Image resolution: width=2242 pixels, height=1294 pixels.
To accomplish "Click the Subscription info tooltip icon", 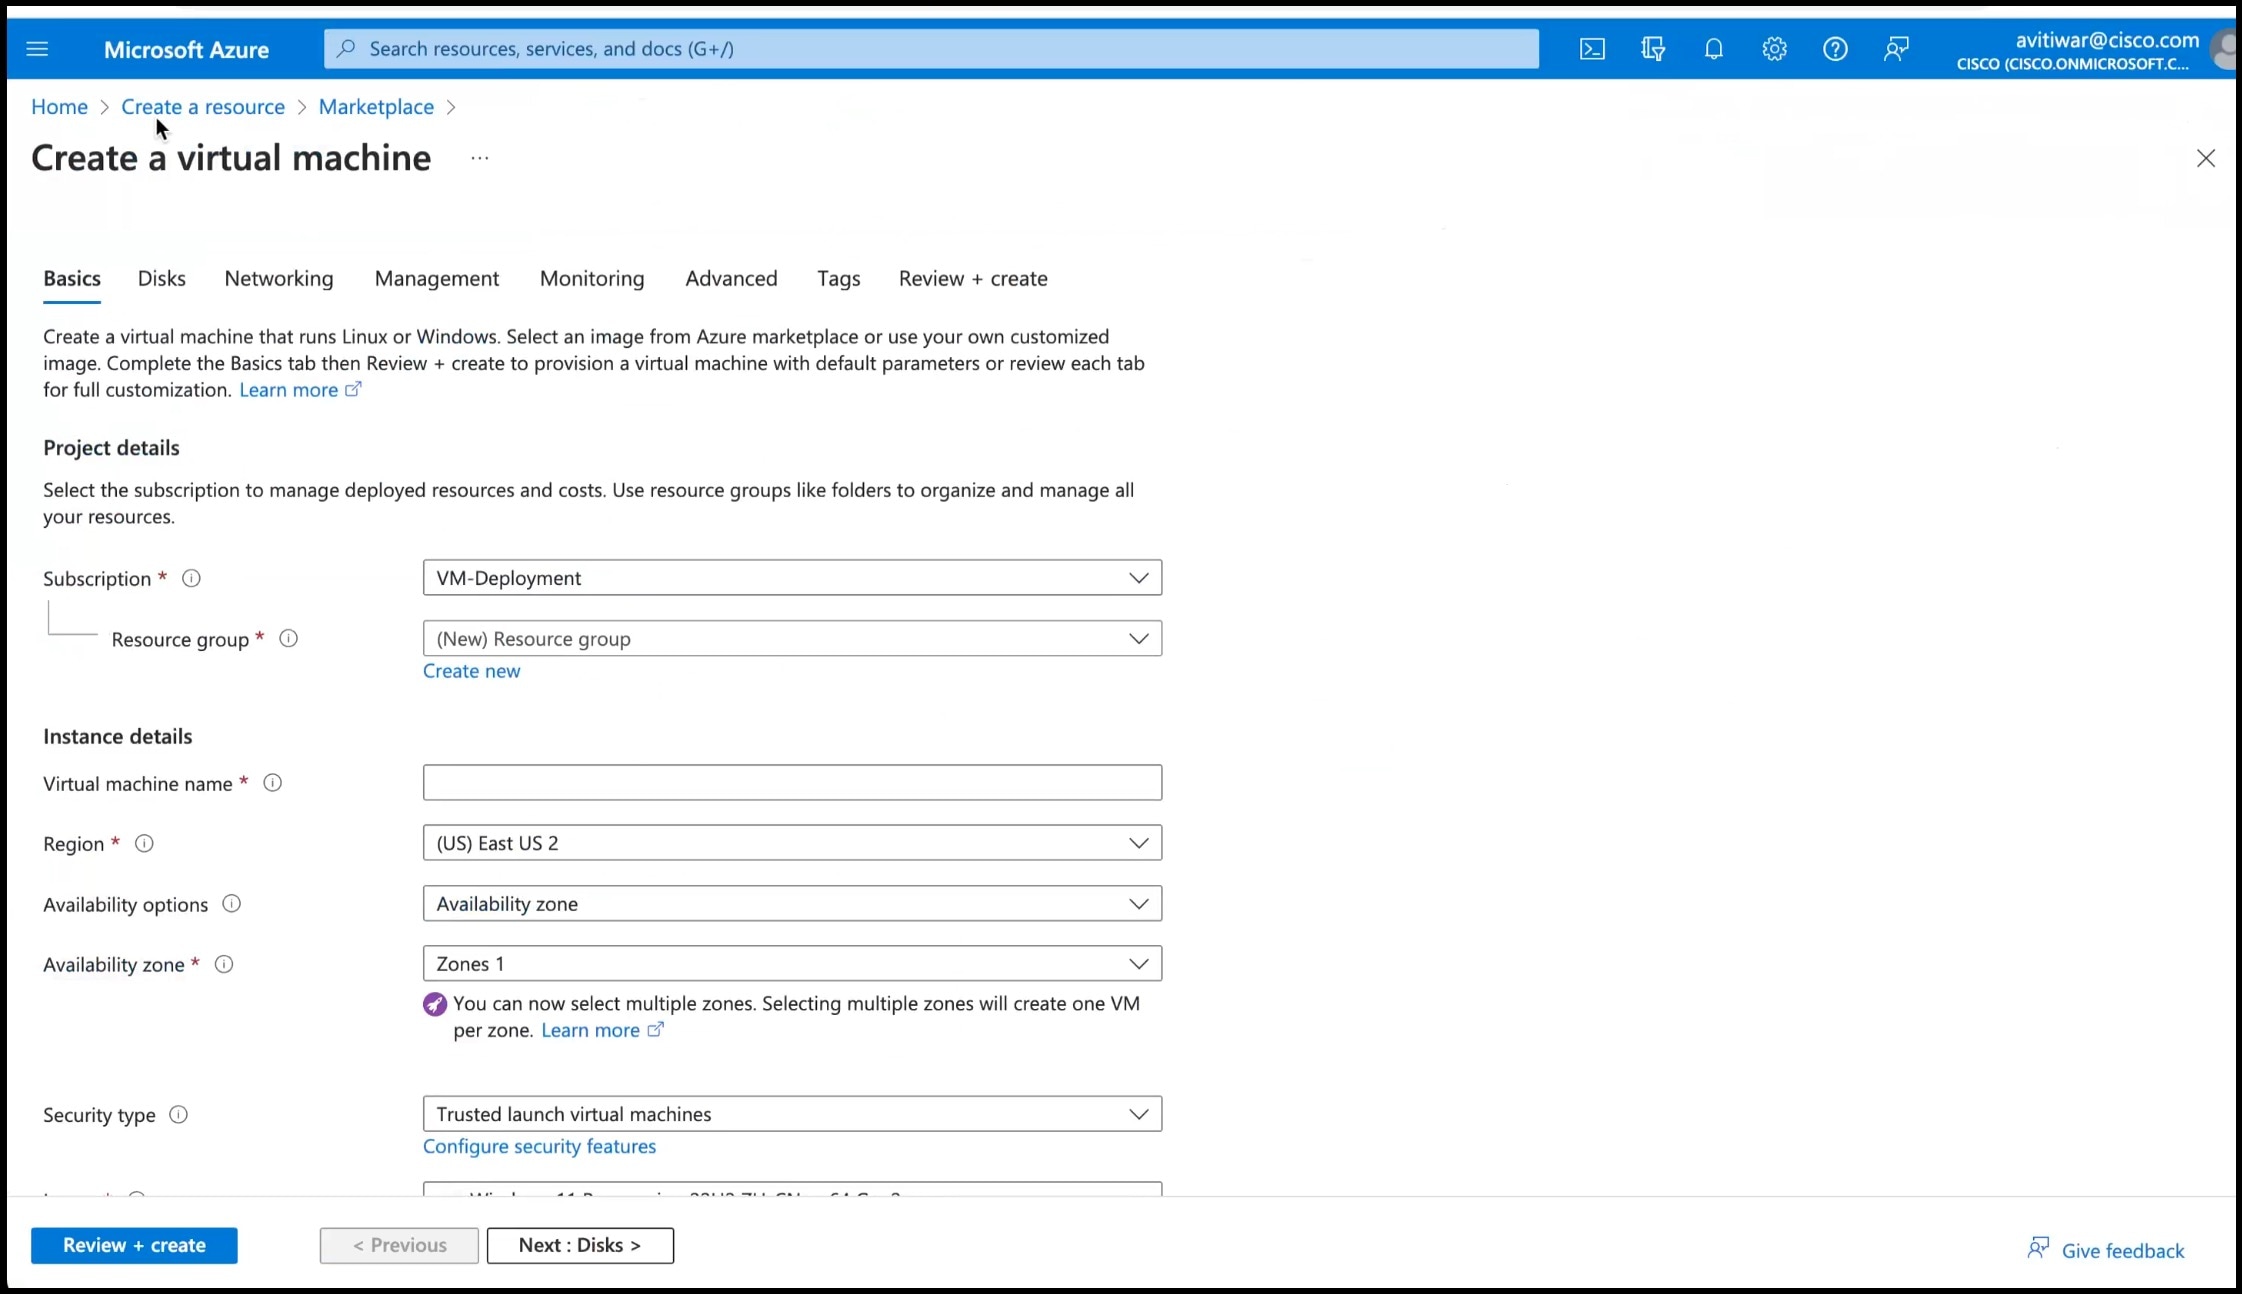I will [x=190, y=578].
